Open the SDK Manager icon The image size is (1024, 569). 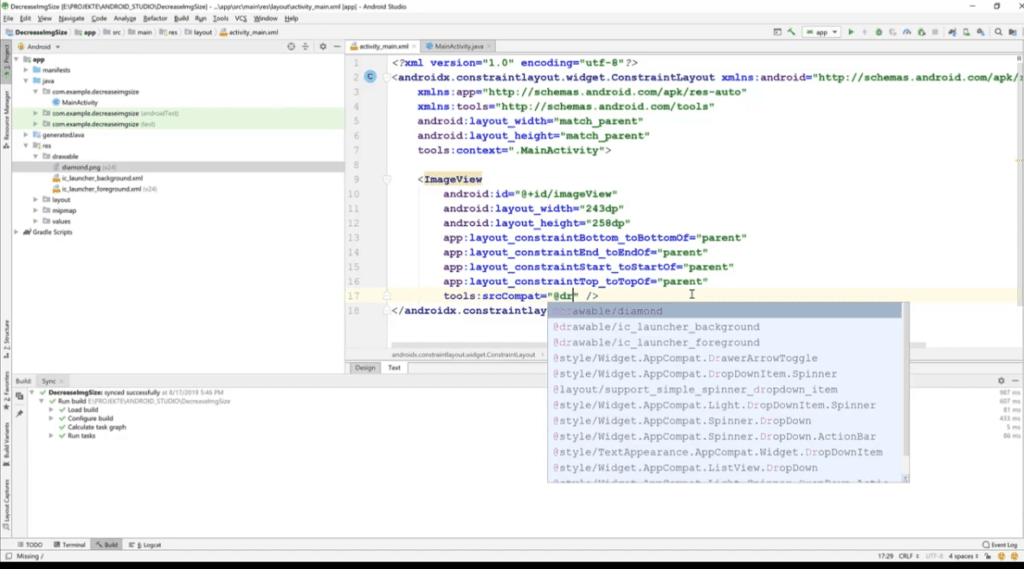pyautogui.click(x=981, y=32)
